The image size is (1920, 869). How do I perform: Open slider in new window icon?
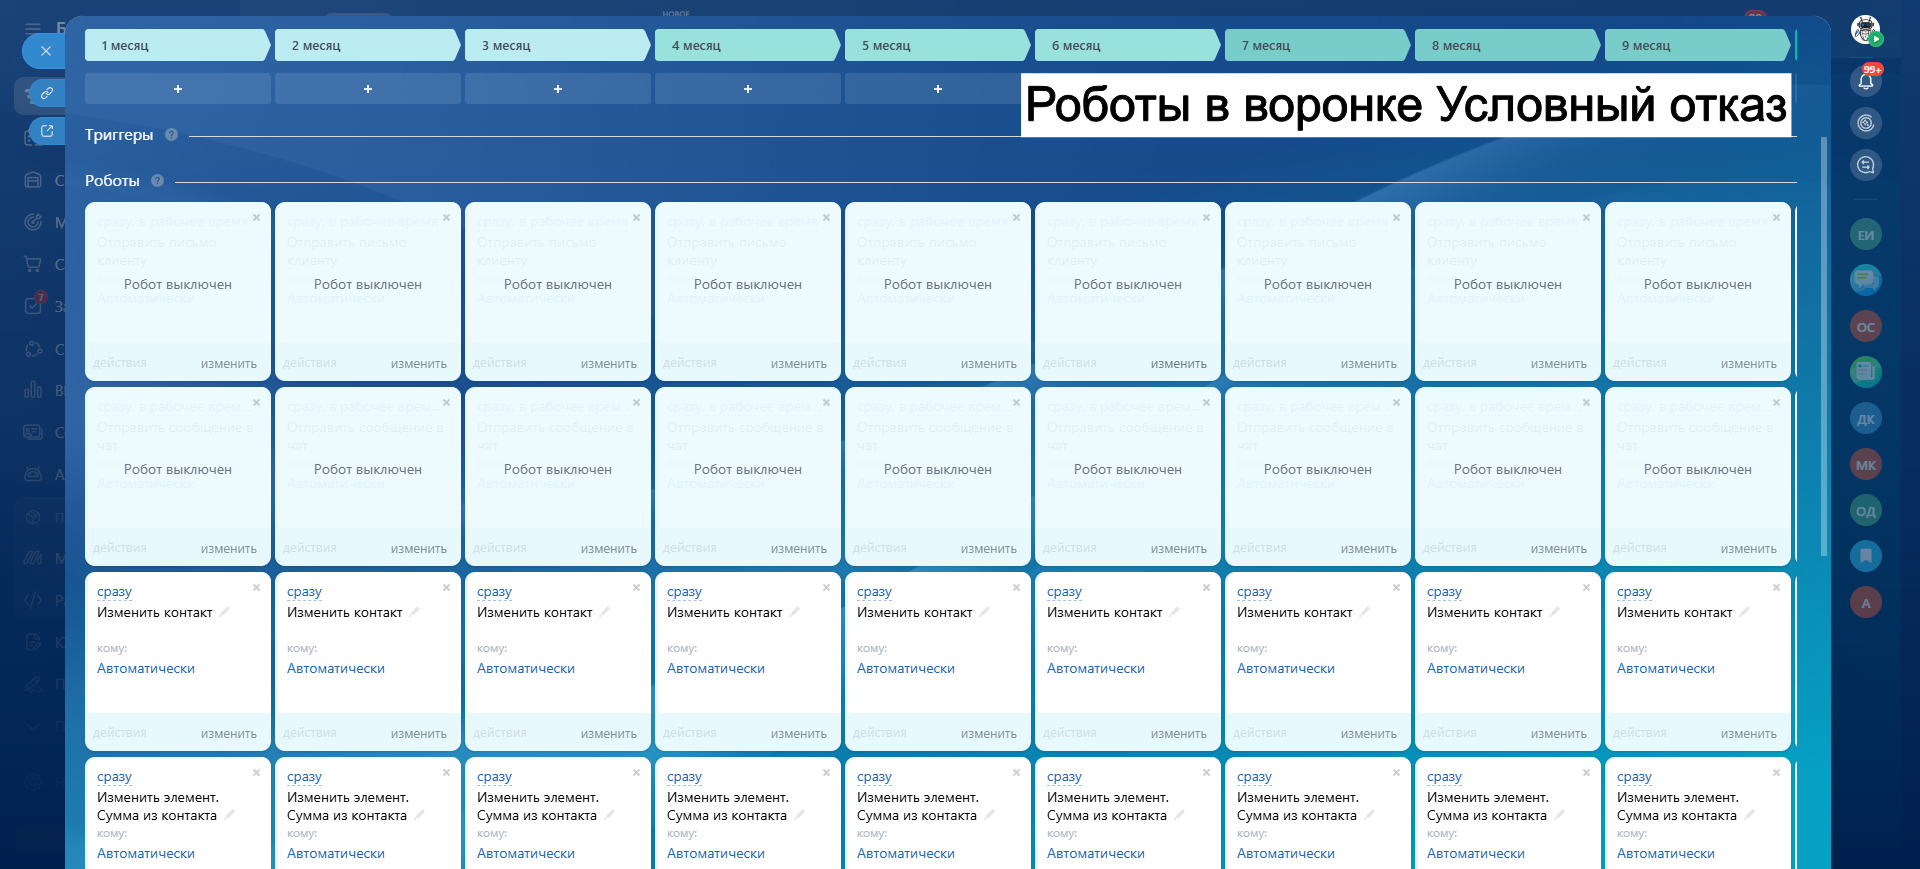[x=46, y=131]
